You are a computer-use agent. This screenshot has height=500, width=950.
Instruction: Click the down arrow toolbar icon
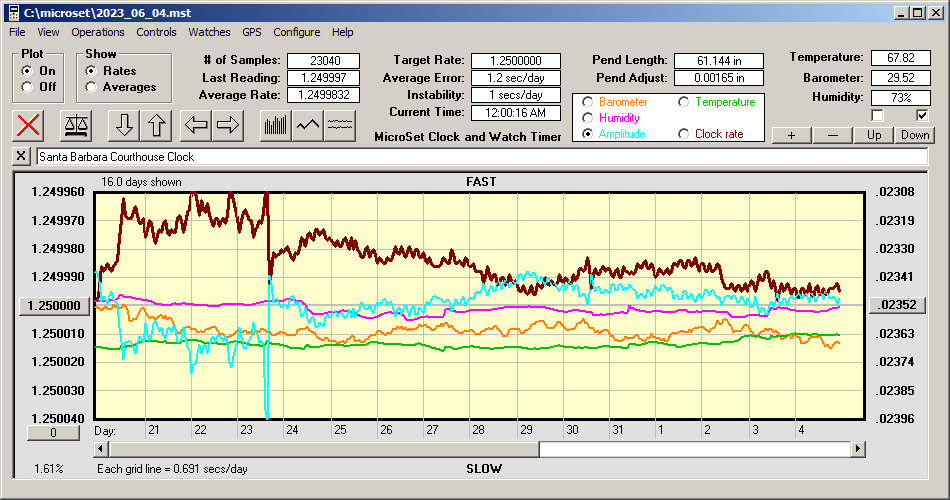pos(124,125)
